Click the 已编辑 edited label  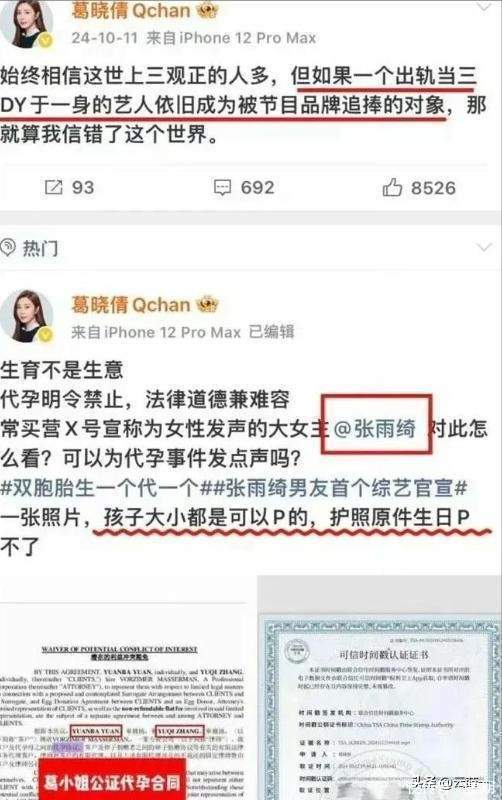pos(271,332)
